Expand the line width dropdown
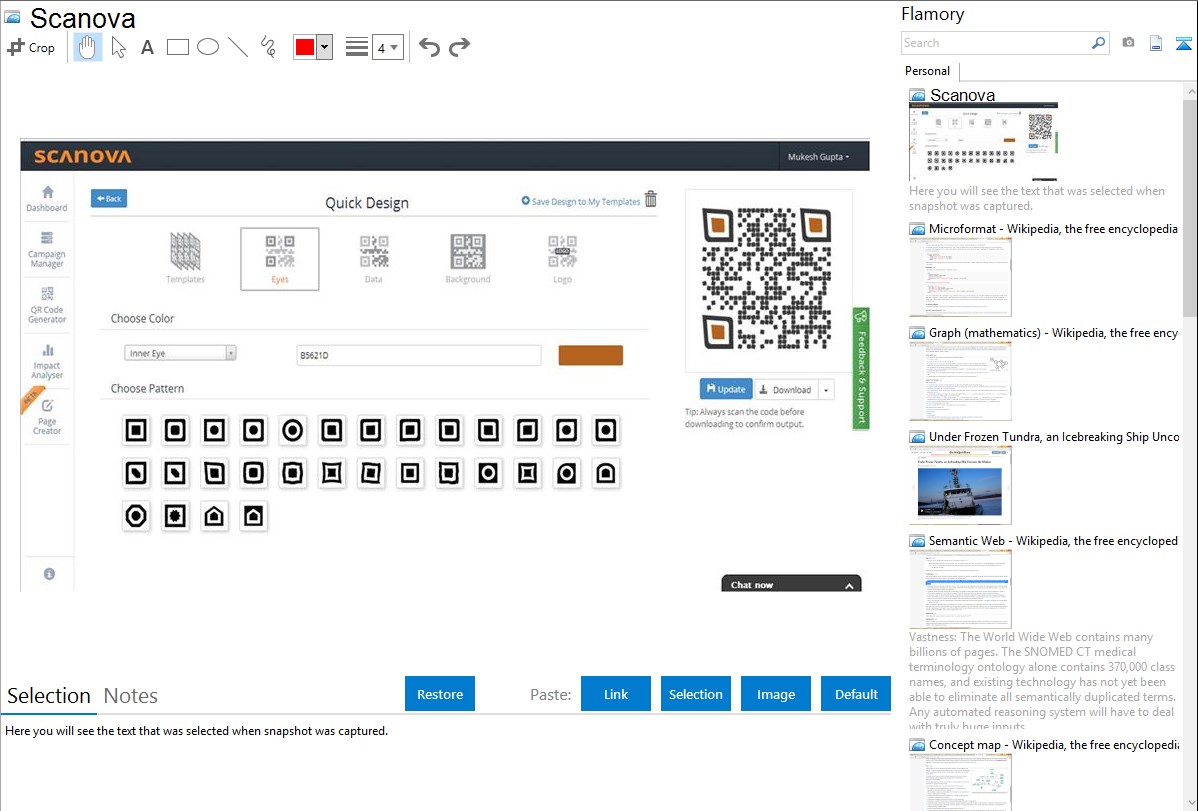Viewport: 1198px width, 811px height. (x=394, y=47)
